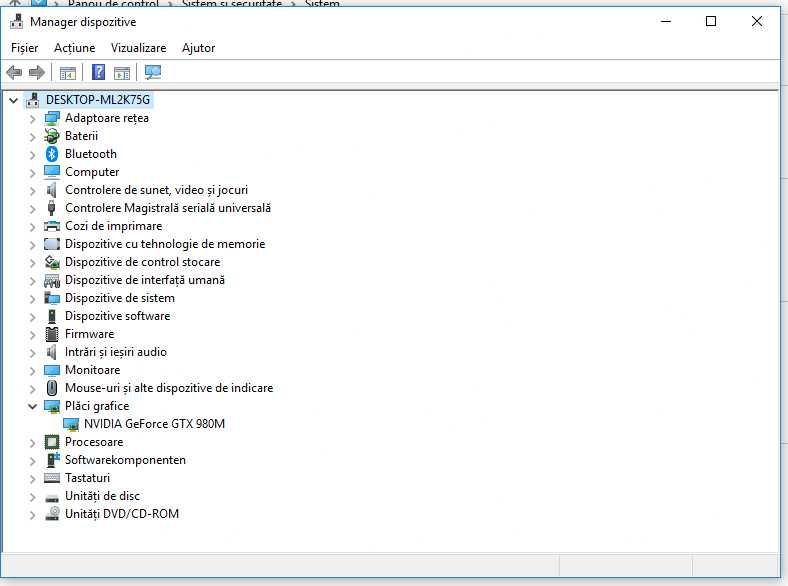The image size is (788, 586).
Task: Click the DESKTOP-ML2K75G computer root icon
Action: (33, 100)
